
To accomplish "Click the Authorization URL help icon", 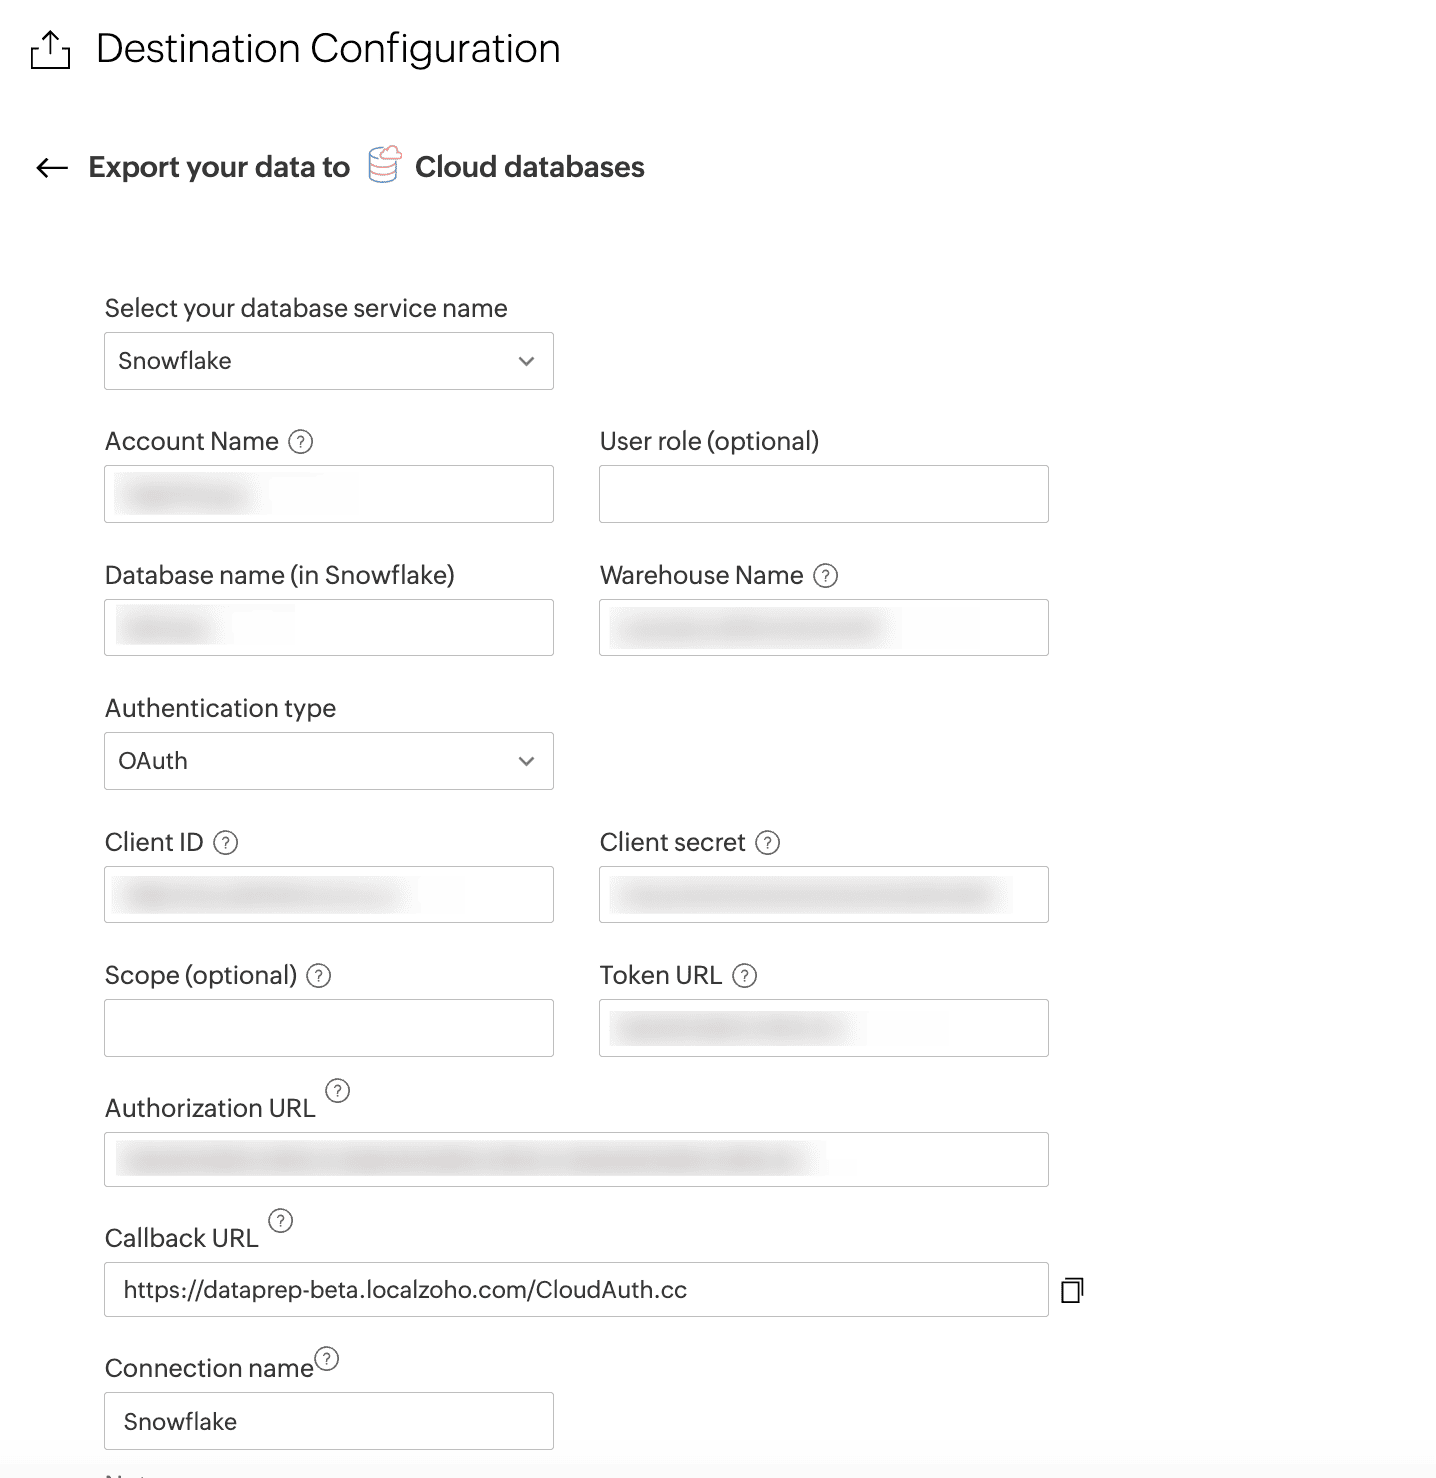I will tap(338, 1091).
